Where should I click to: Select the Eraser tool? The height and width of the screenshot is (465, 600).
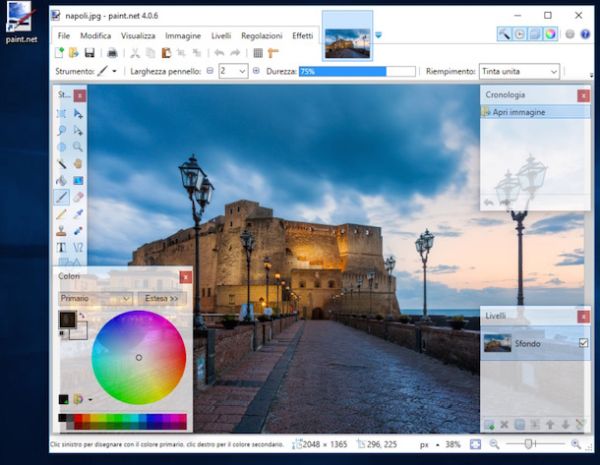[78, 197]
